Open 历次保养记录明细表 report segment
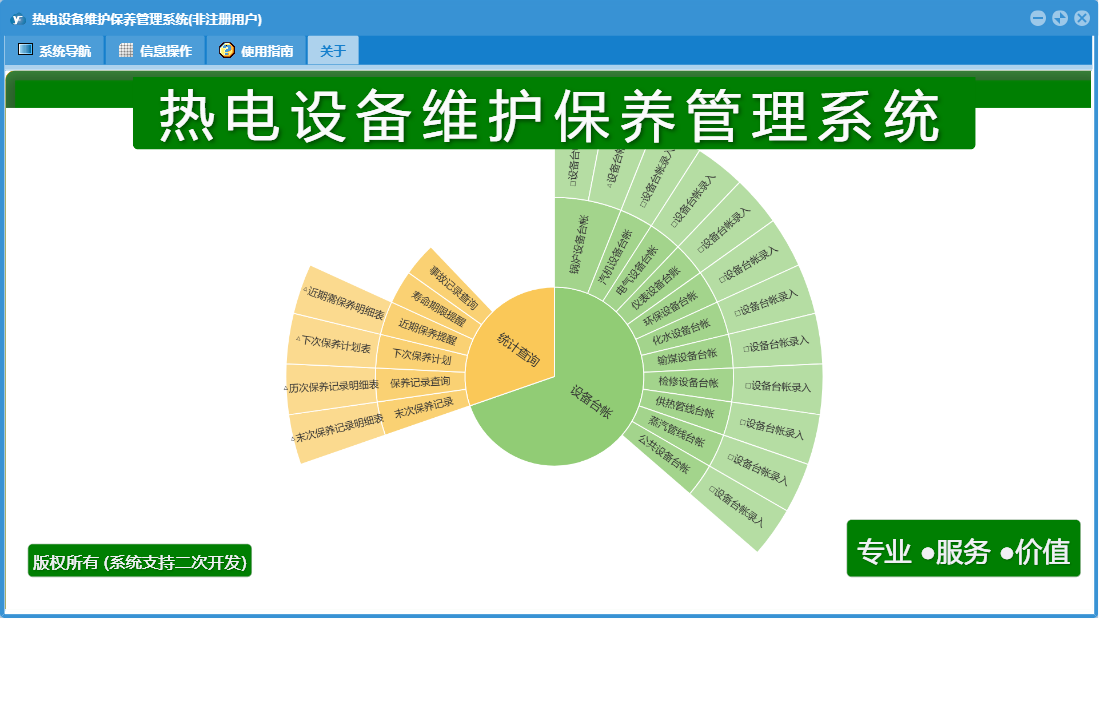The image size is (1099, 723). coord(332,386)
